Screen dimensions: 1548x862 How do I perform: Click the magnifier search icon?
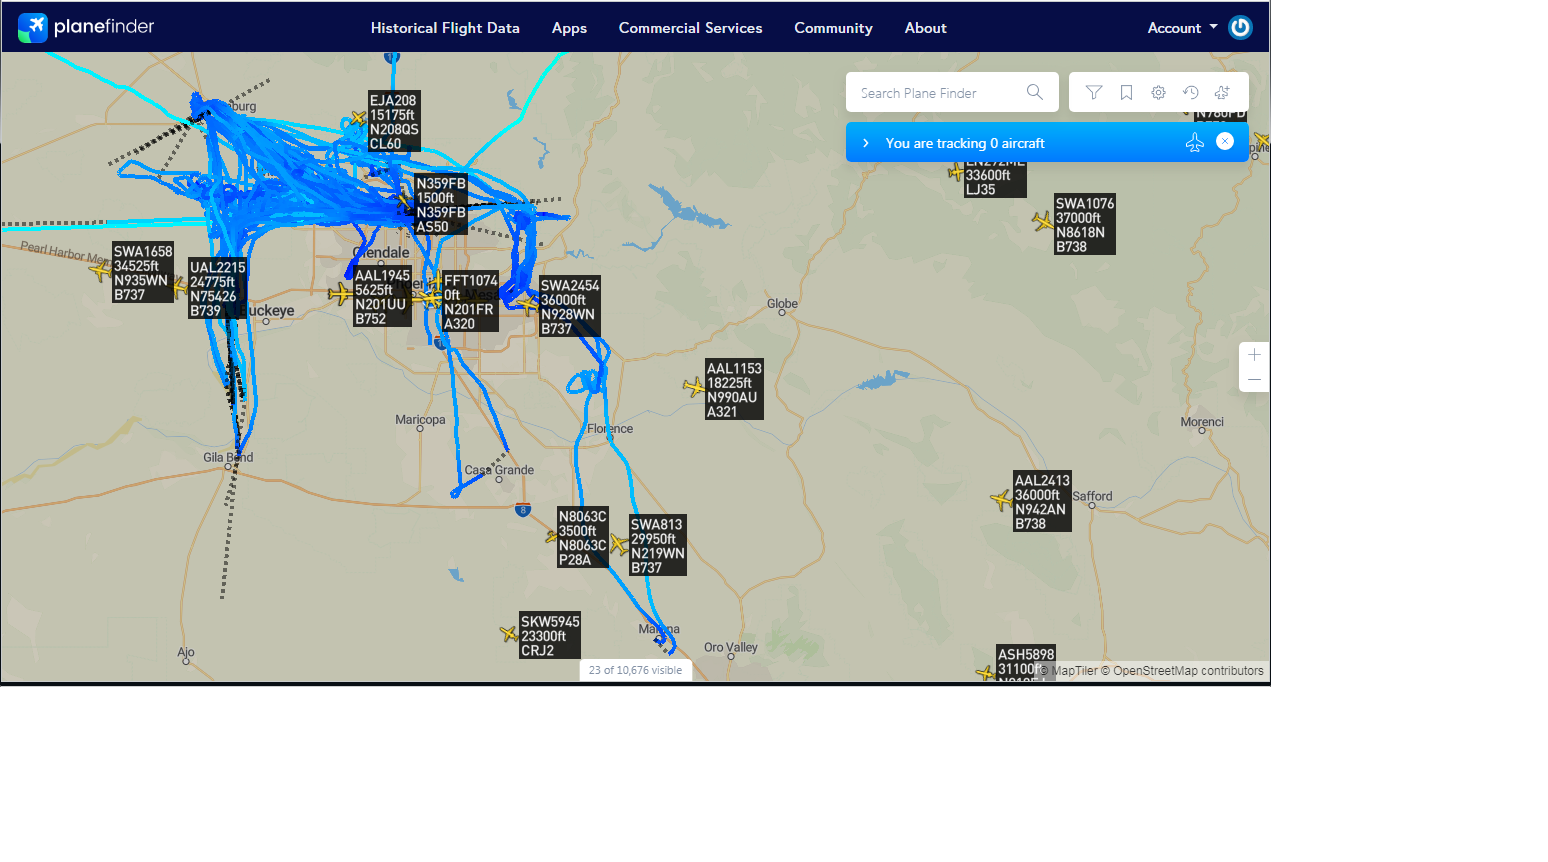1035,92
